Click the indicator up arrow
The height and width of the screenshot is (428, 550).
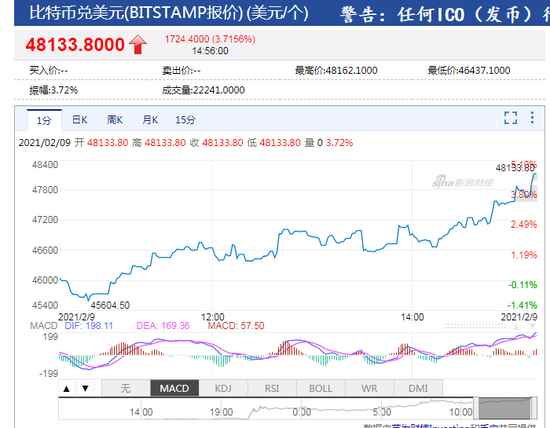[x=66, y=389]
